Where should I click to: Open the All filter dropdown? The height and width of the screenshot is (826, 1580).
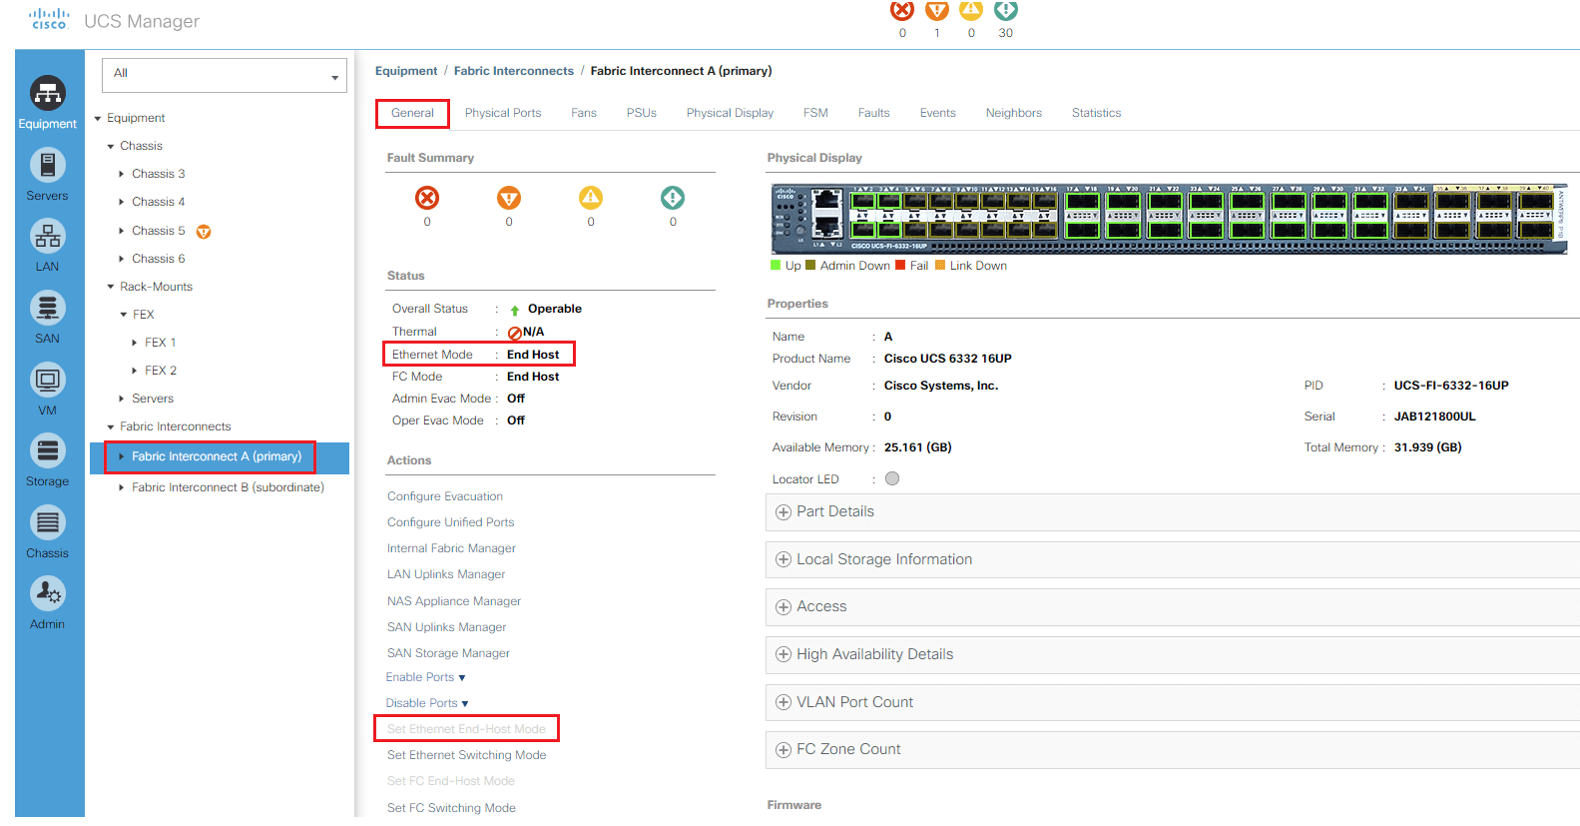click(224, 75)
